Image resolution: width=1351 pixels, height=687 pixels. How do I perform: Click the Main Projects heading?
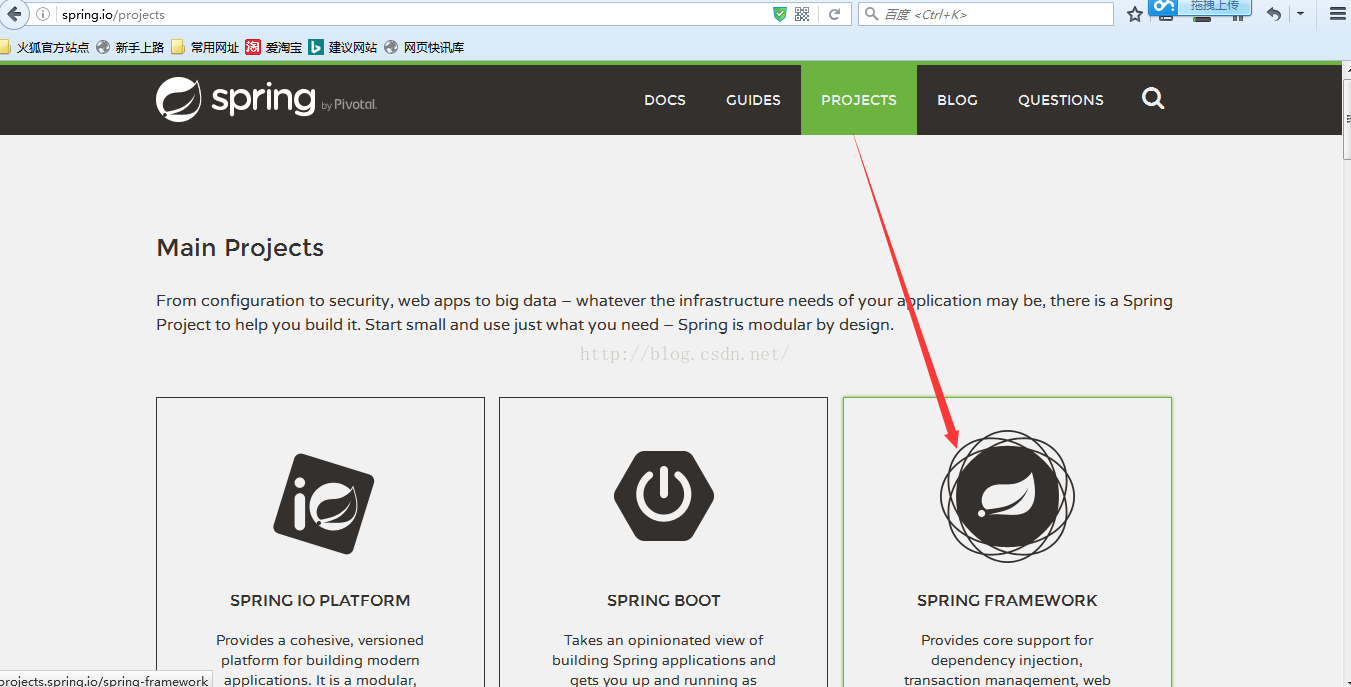point(240,248)
